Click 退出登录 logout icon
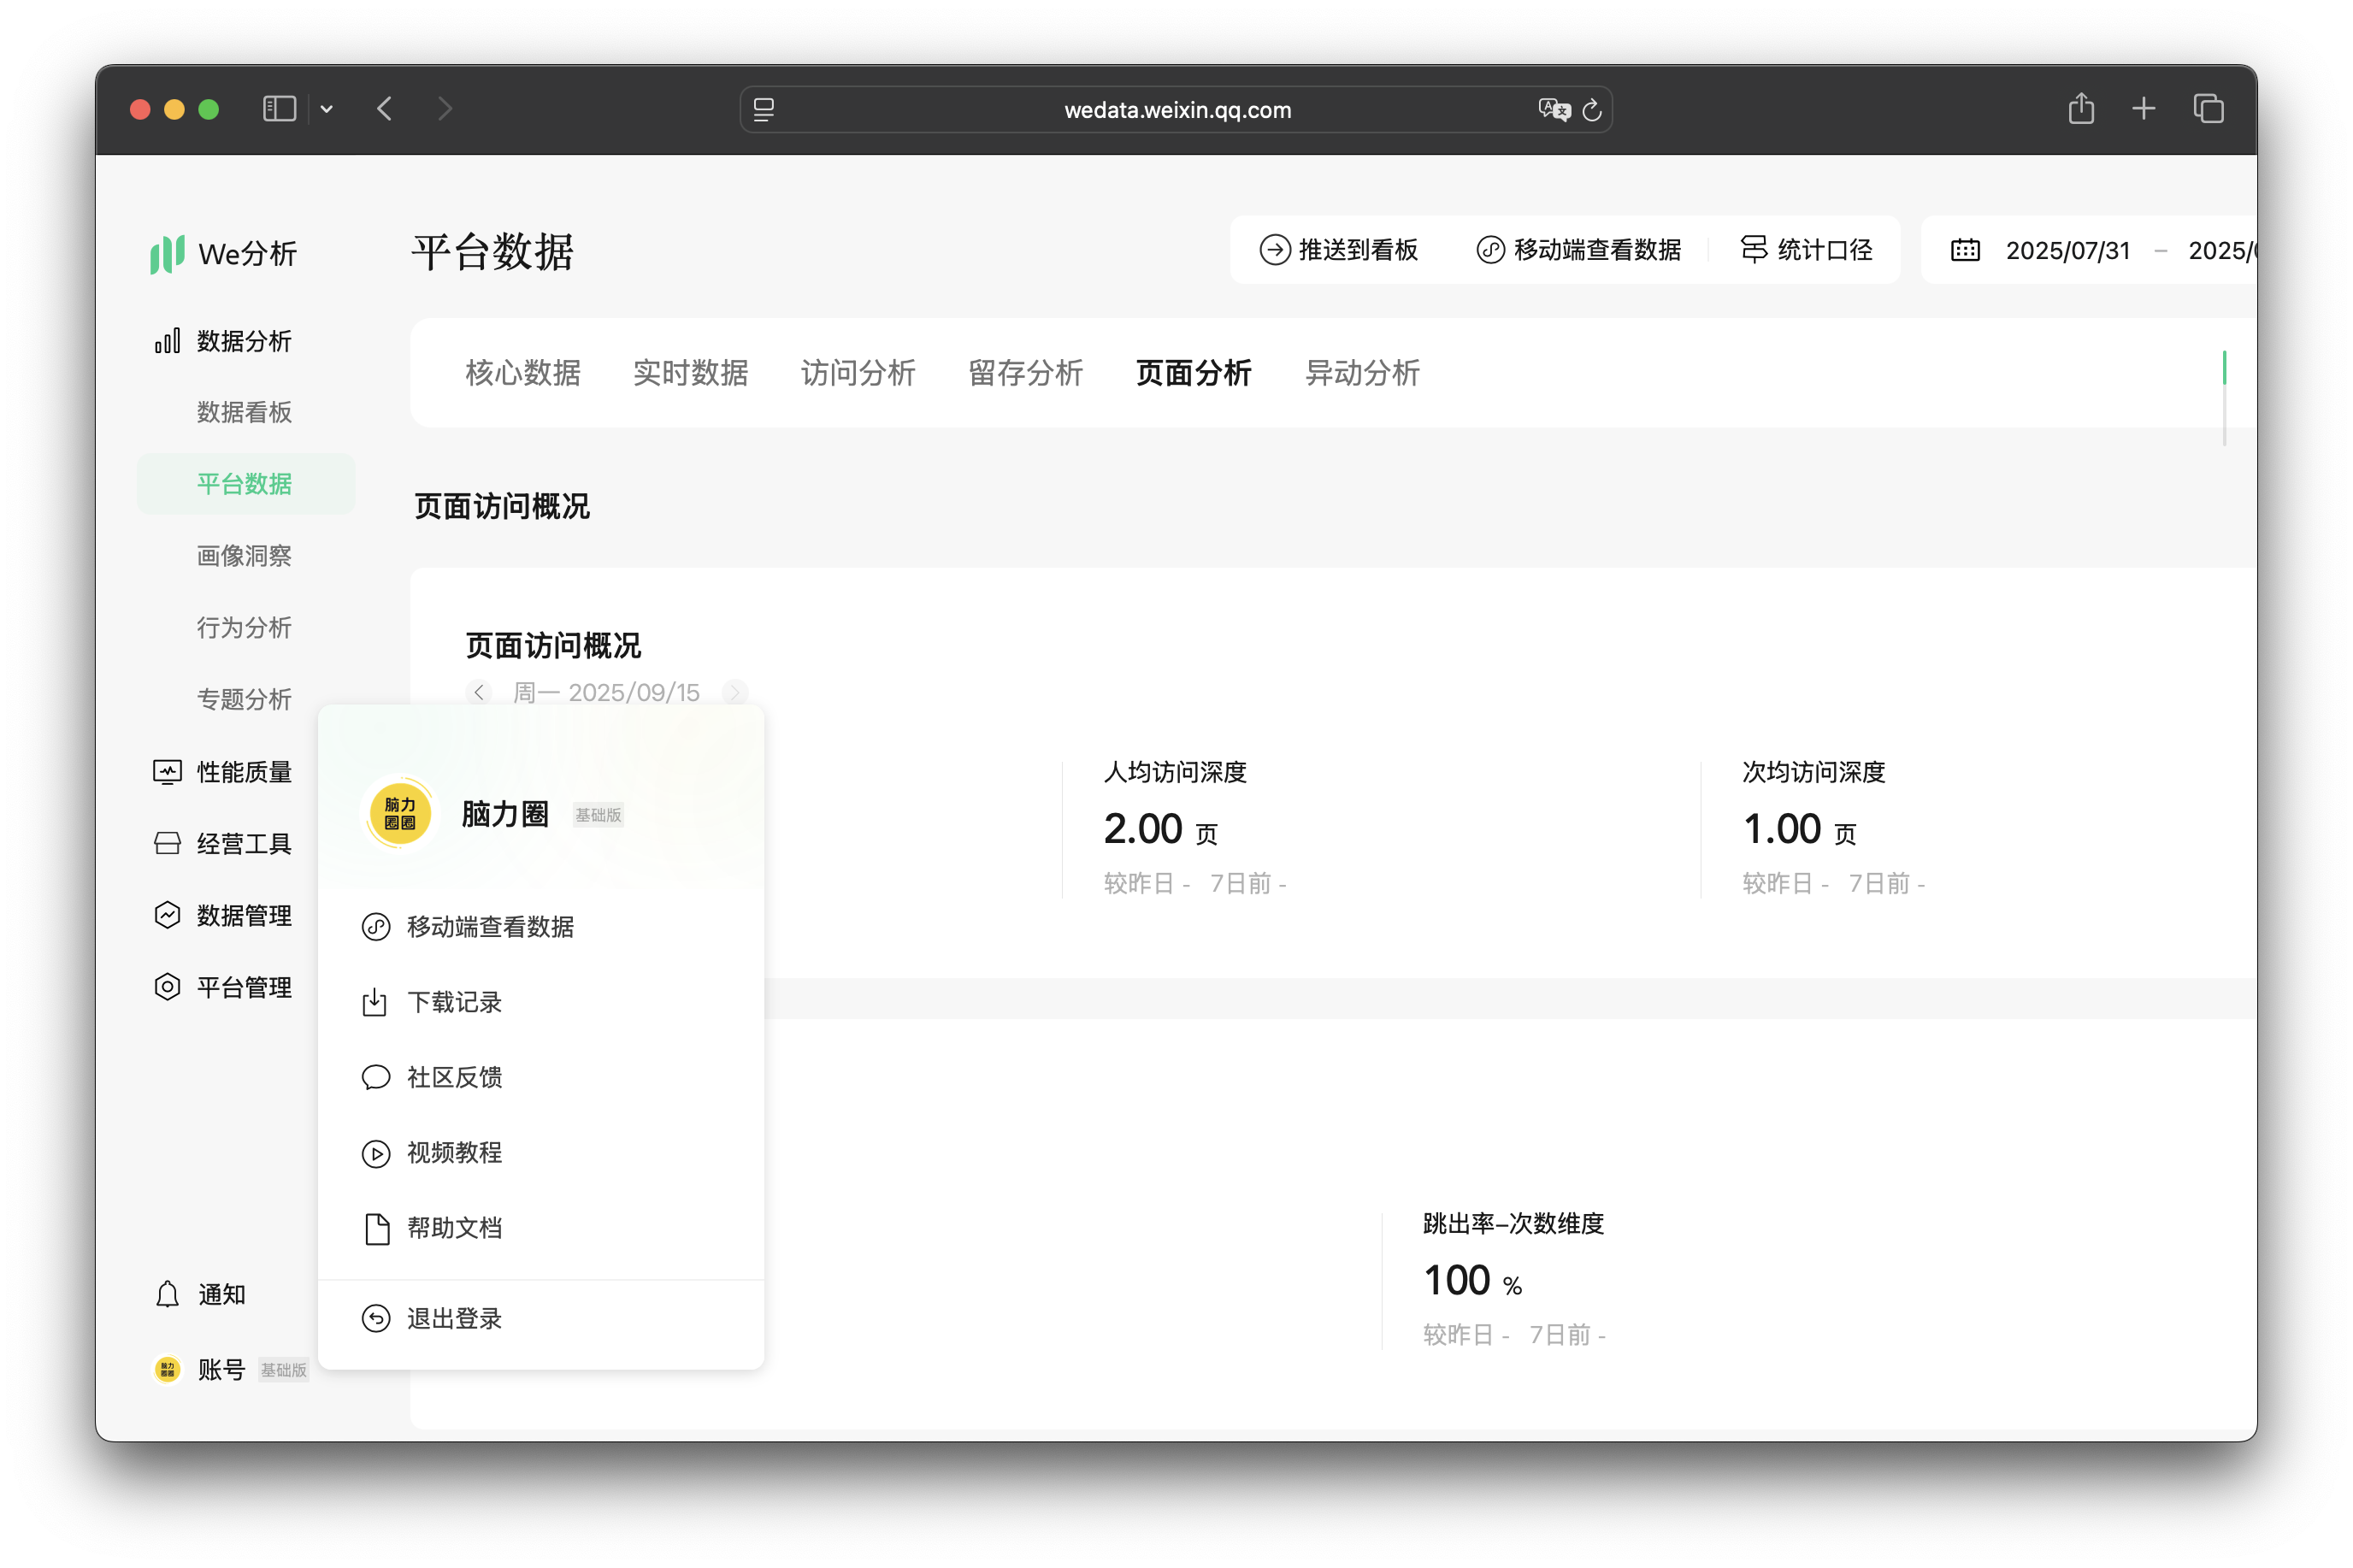The width and height of the screenshot is (2353, 1568). point(376,1318)
